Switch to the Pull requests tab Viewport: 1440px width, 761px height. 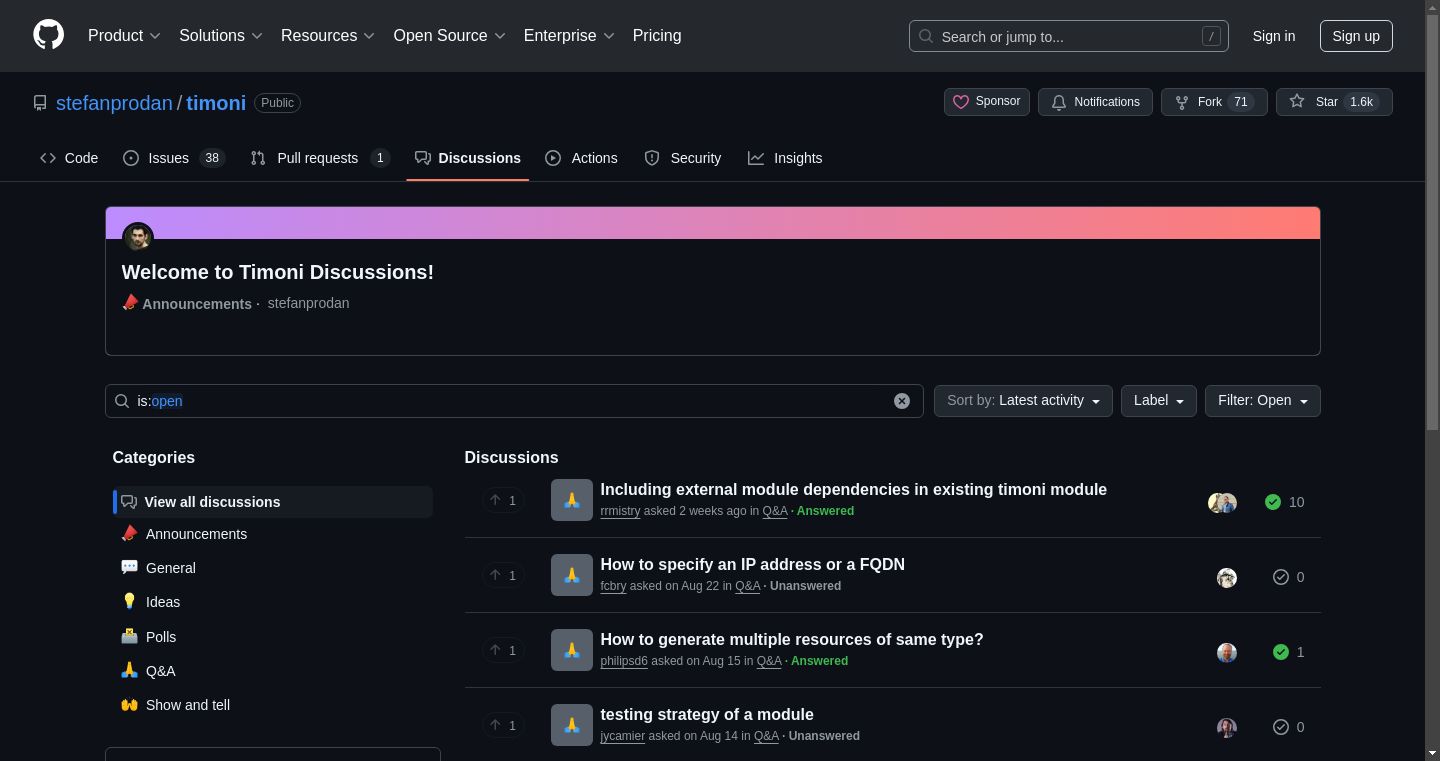click(320, 158)
